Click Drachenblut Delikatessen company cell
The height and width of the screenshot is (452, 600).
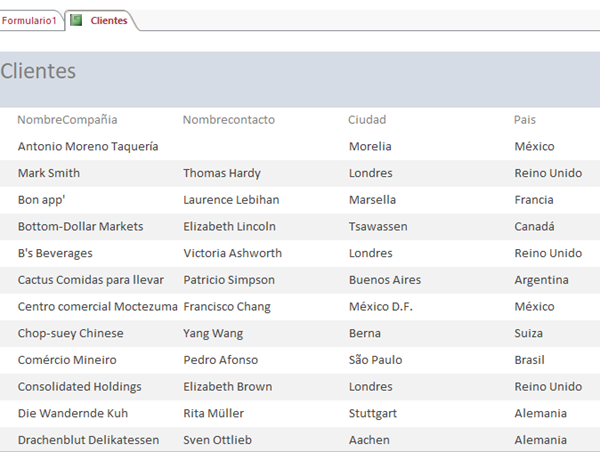click(88, 440)
